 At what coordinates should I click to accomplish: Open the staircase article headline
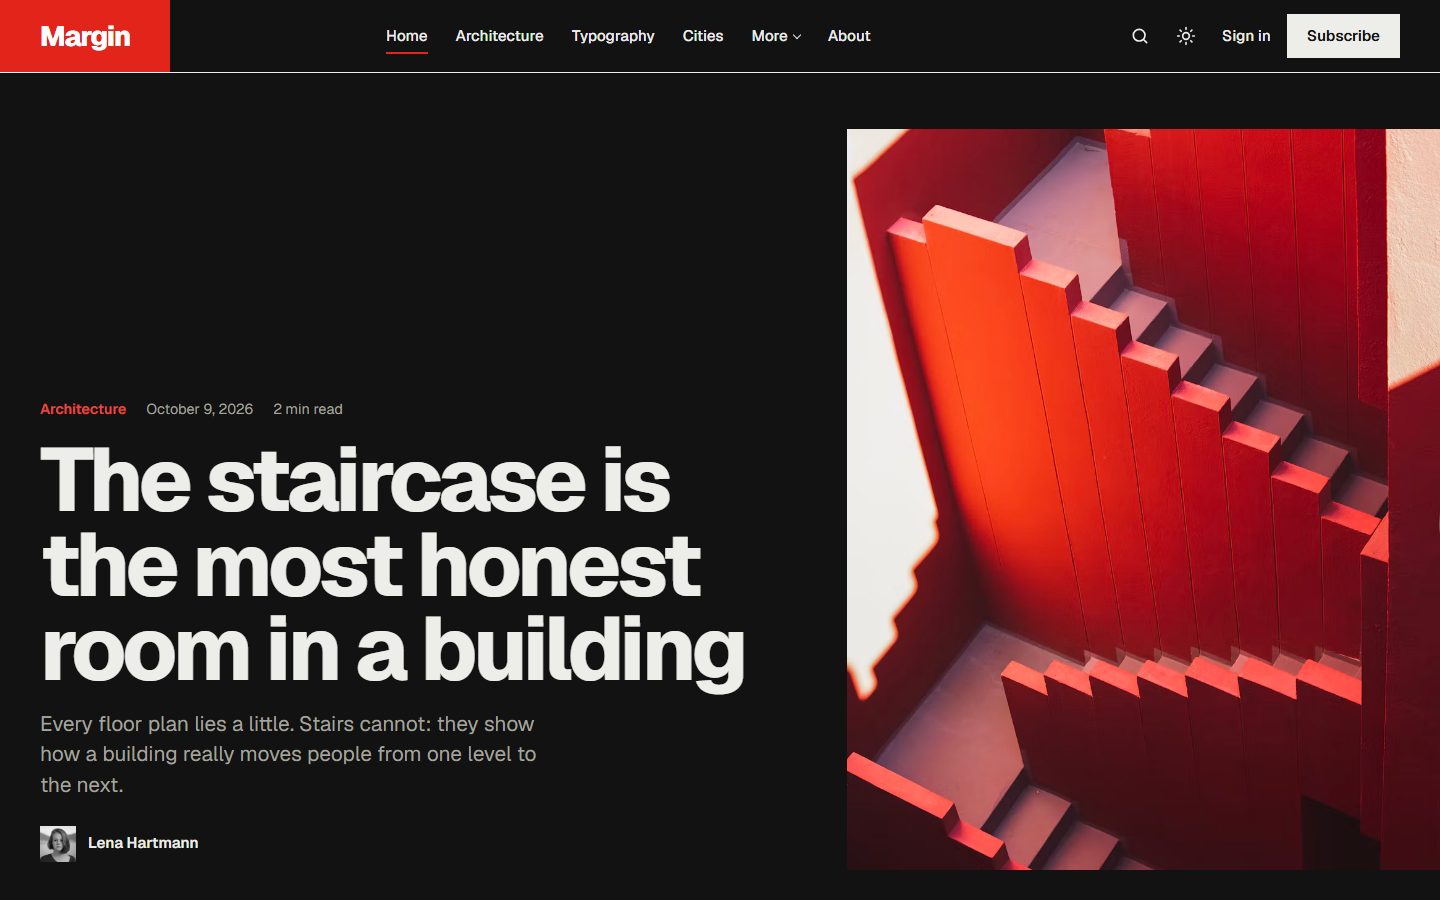coord(392,565)
